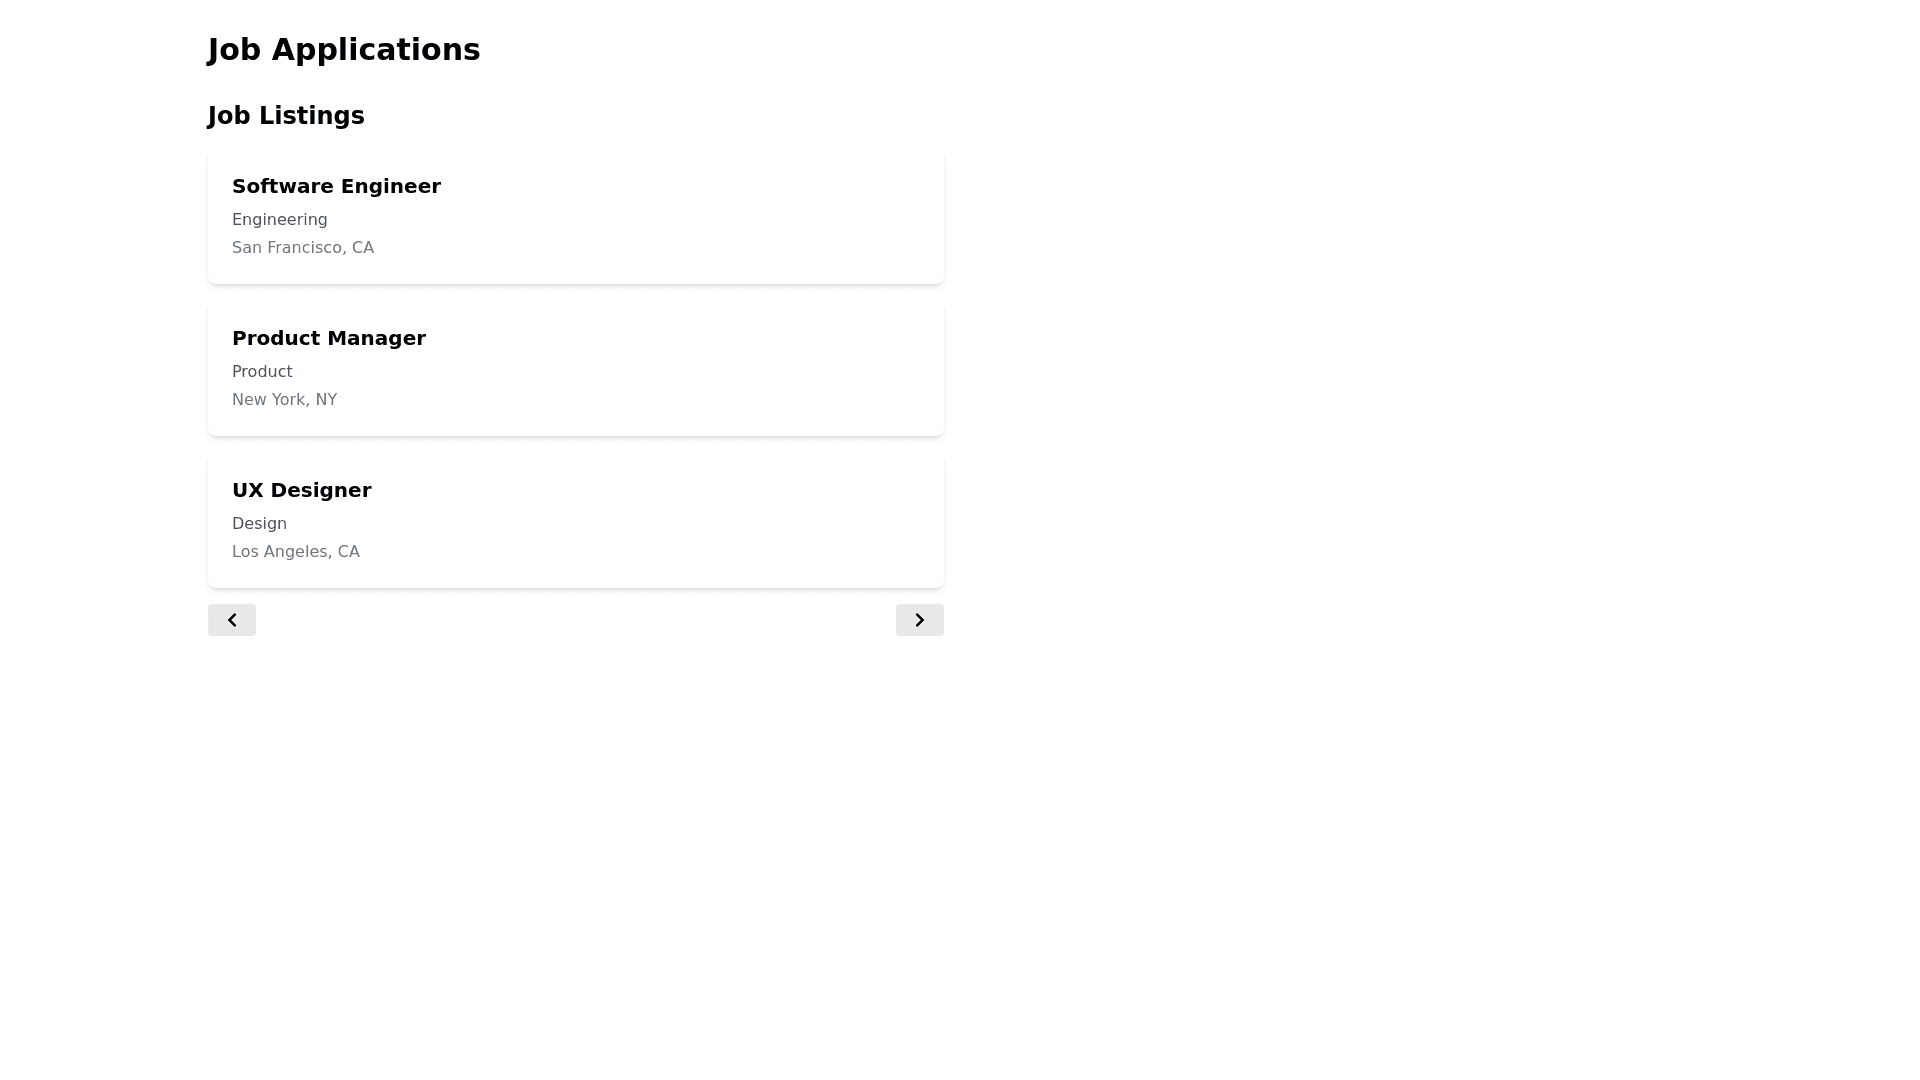The height and width of the screenshot is (1080, 1920).
Task: Click the Job Applications page heading
Action: 343,50
